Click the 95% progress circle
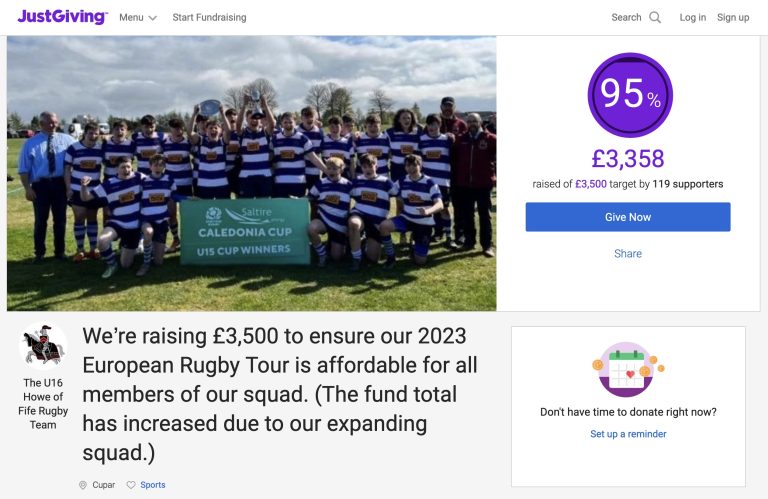This screenshot has width=768, height=499. click(630, 95)
